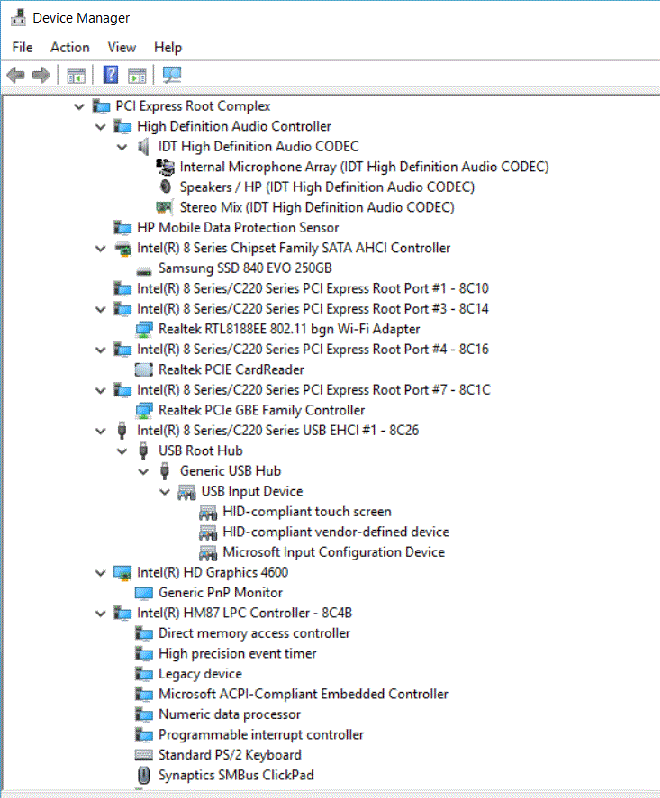
Task: Click the Forward arrow toolbar icon
Action: click(41, 75)
